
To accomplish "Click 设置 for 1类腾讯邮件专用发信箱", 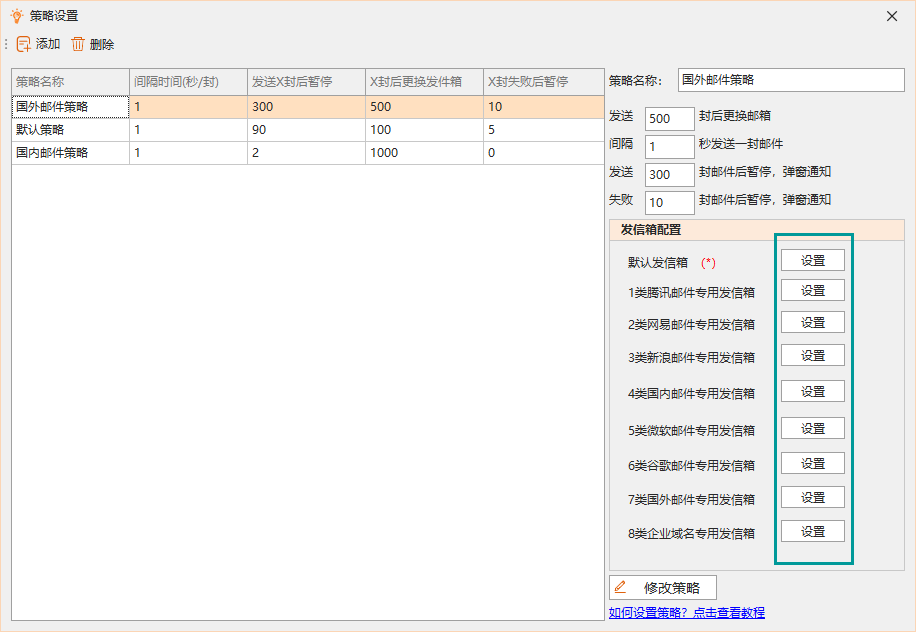I will (x=813, y=290).
